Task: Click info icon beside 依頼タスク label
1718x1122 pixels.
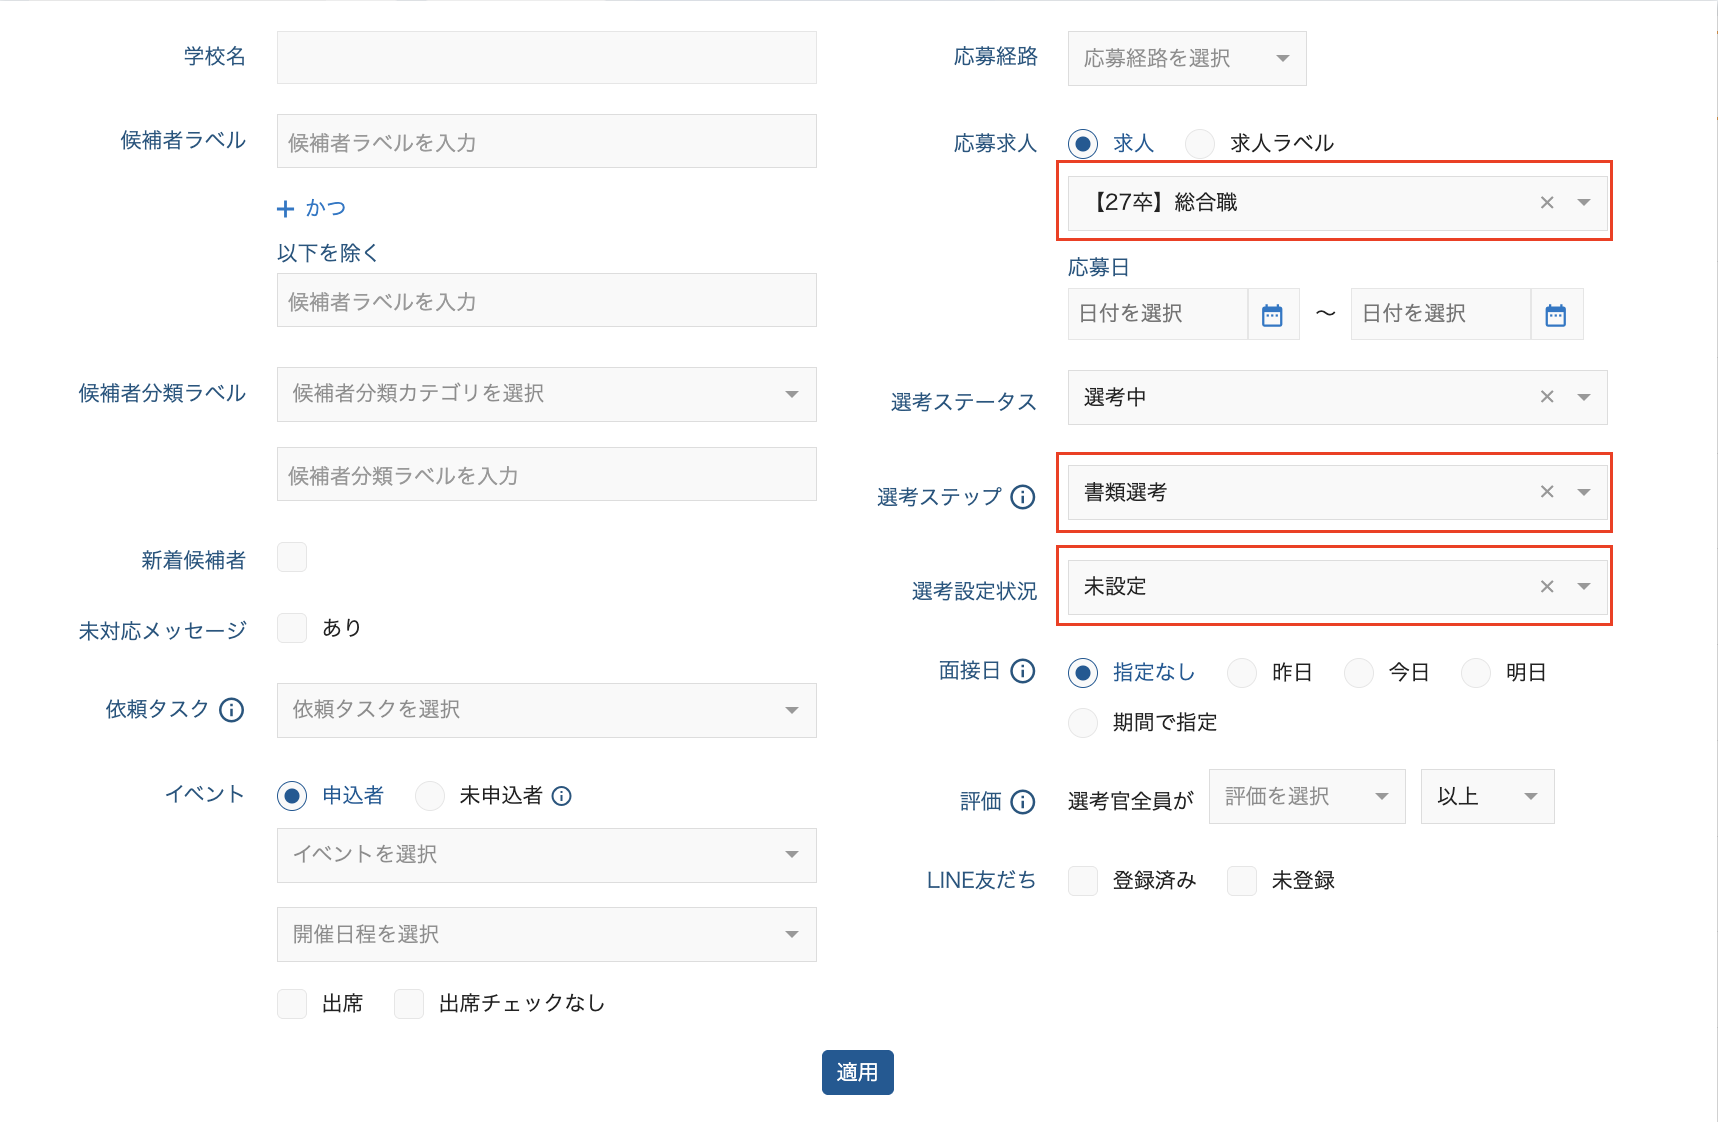Action: (231, 710)
